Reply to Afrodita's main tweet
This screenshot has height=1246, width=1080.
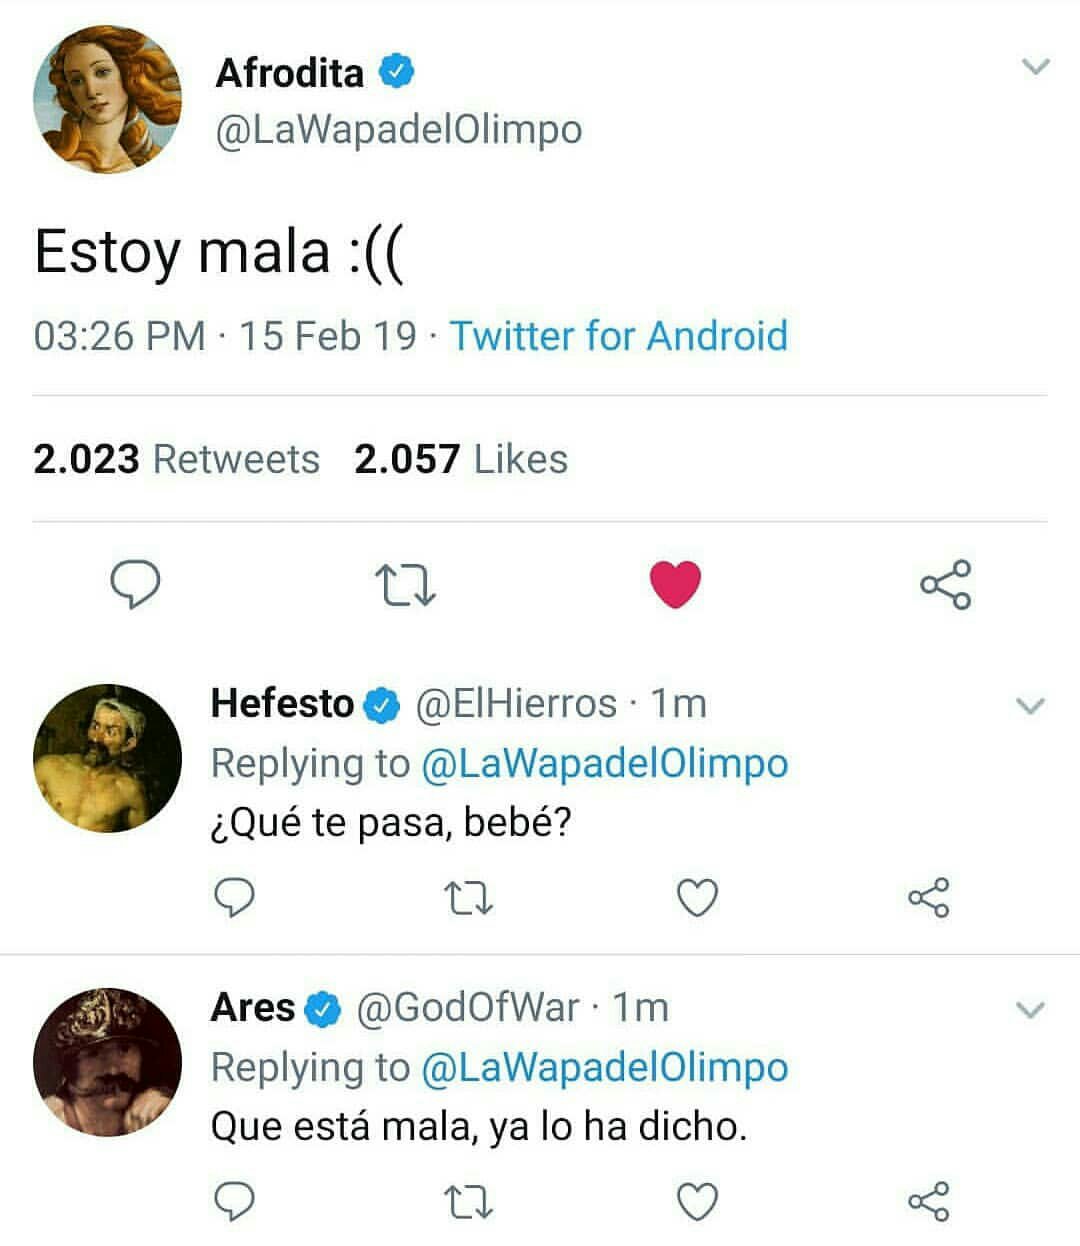(134, 585)
